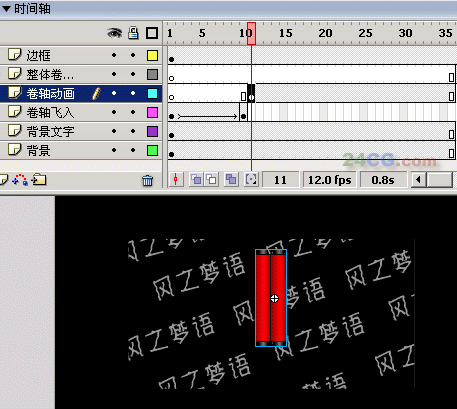The width and height of the screenshot is (457, 409).
Task: Click the red playhead marker
Action: pos(251,33)
